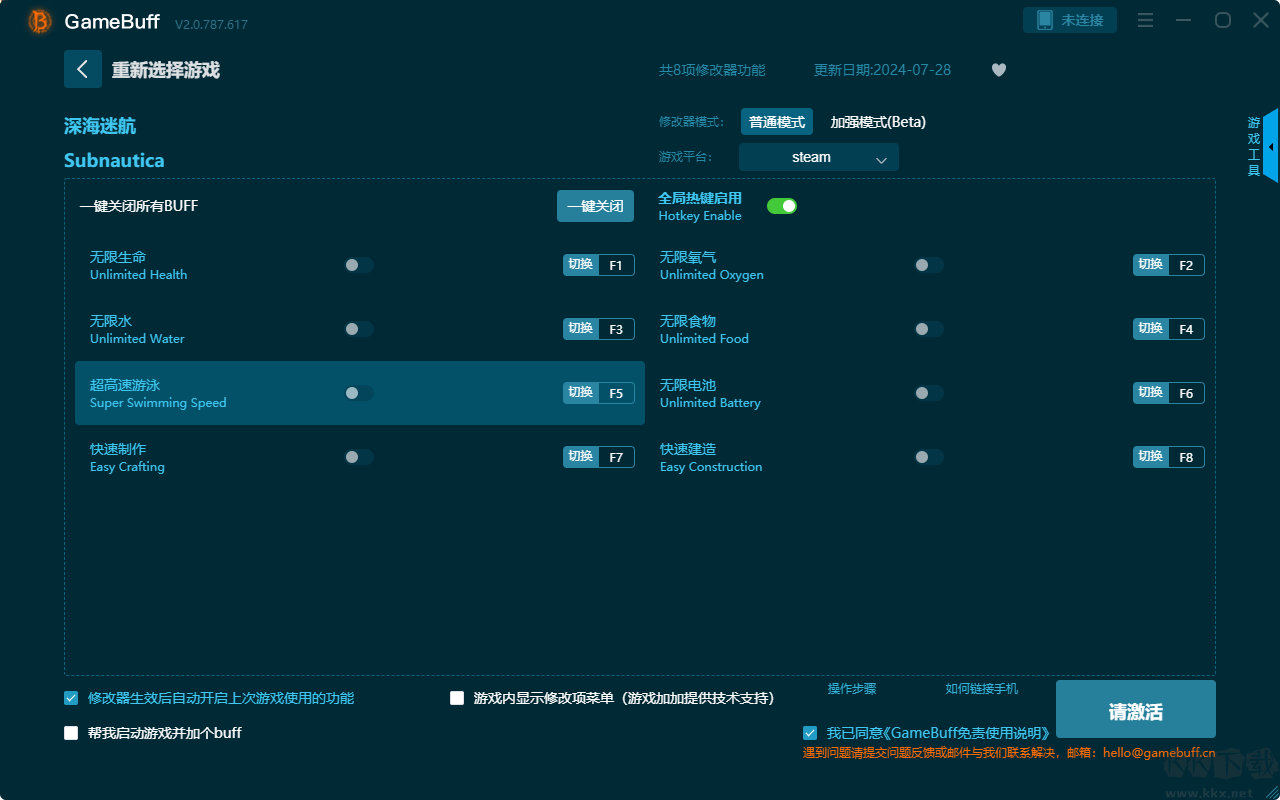Enable Easy Construction toggle
The width and height of the screenshot is (1280, 800).
(929, 457)
